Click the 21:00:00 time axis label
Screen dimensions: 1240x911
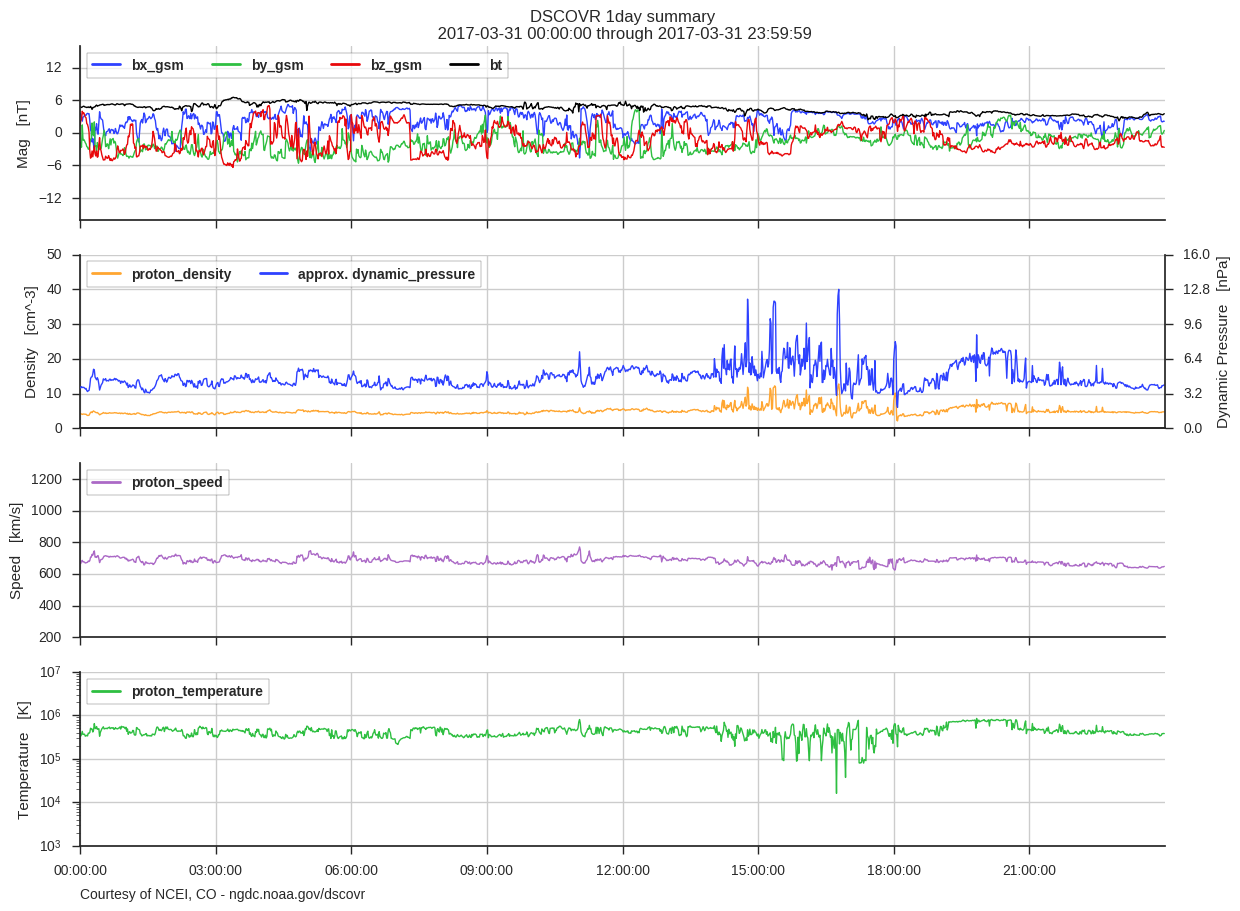[1029, 870]
